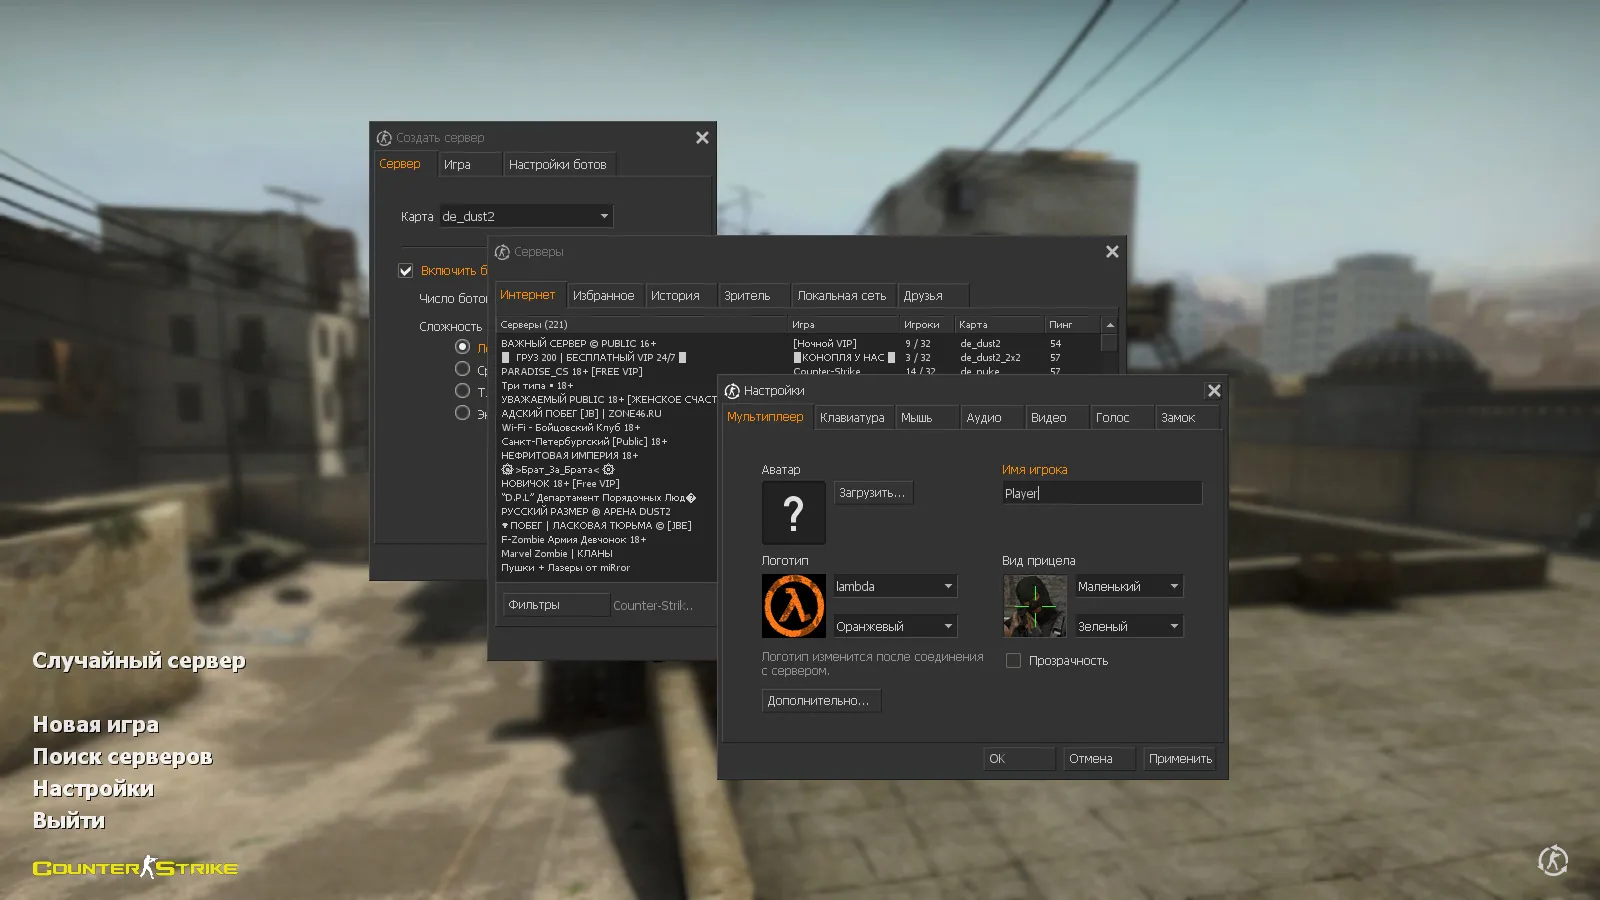Uncheck the Включить ботов checkbox
1600x900 pixels.
pos(405,270)
